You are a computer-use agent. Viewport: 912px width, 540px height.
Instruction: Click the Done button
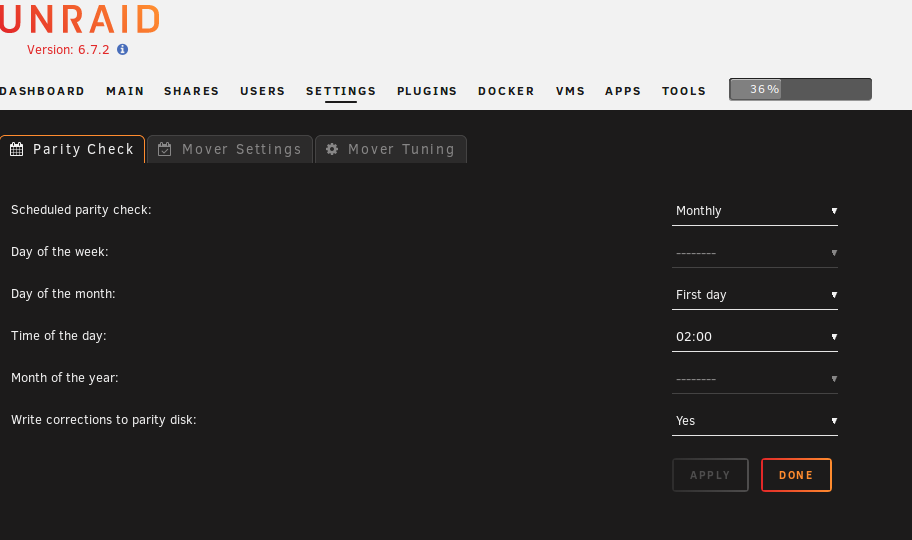pyautogui.click(x=796, y=475)
